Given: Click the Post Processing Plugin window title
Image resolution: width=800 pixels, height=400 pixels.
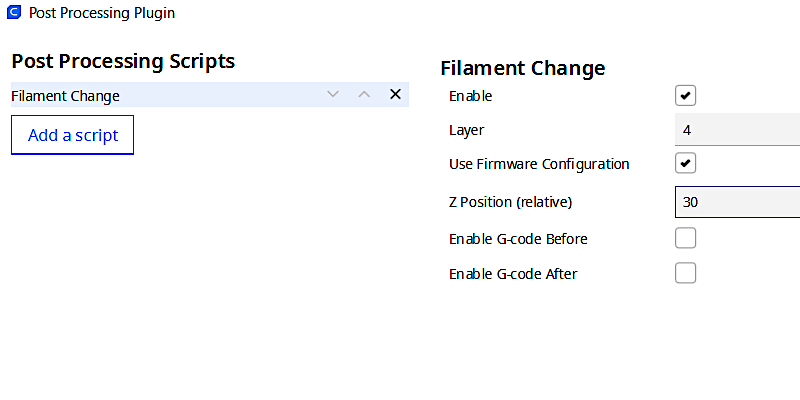Looking at the screenshot, I should click(102, 13).
